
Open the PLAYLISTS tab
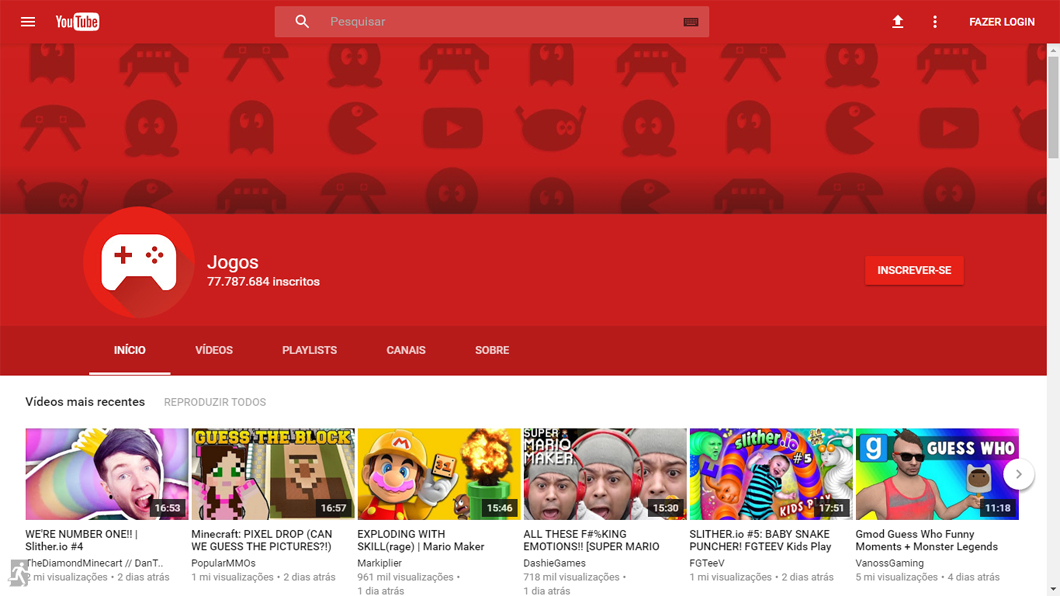pyautogui.click(x=310, y=350)
